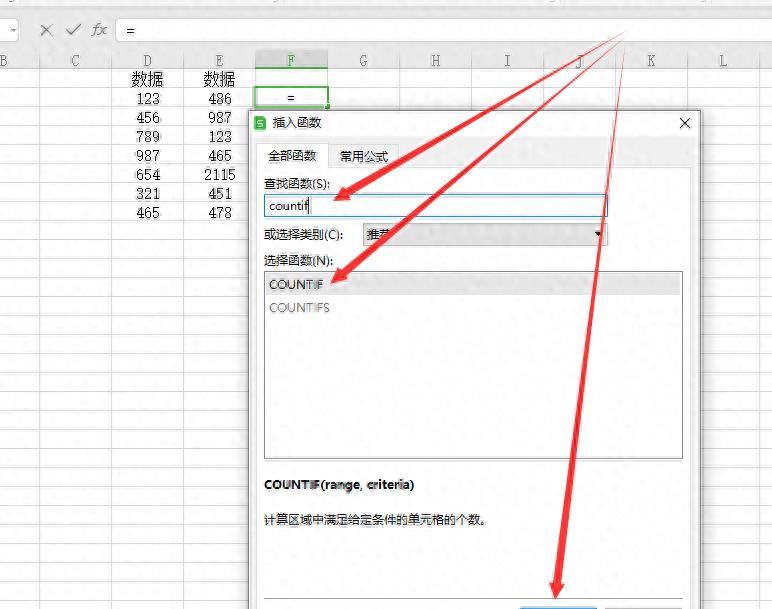Click the green WPS icon in dialog title
772x609 pixels.
[261, 123]
